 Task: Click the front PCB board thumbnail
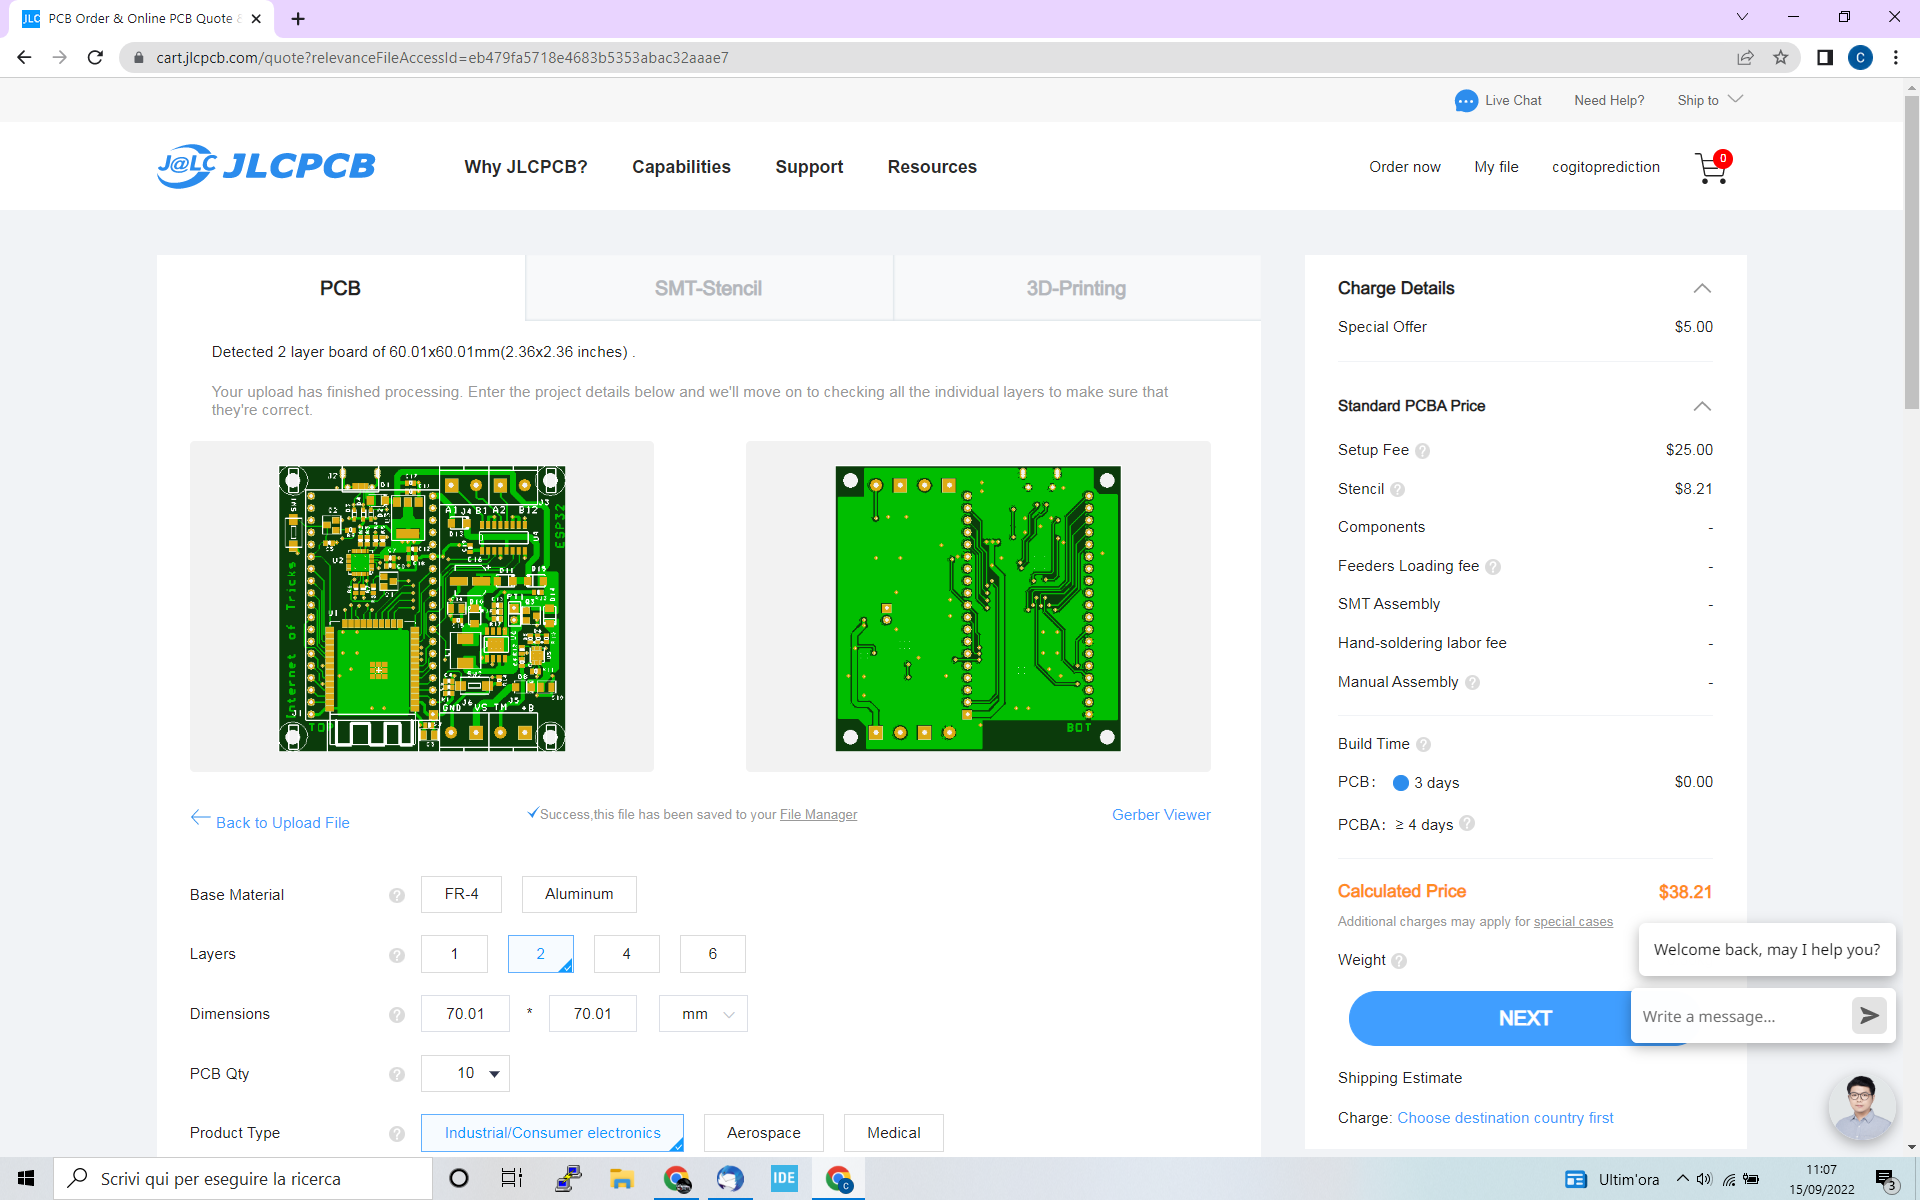tap(422, 606)
